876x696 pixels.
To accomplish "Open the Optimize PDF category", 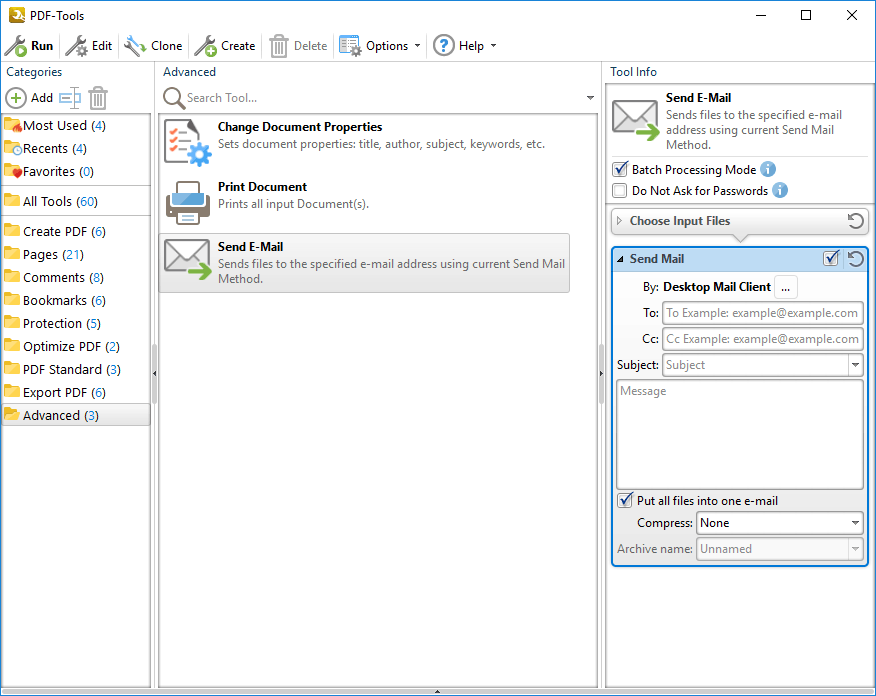I will click(x=76, y=346).
